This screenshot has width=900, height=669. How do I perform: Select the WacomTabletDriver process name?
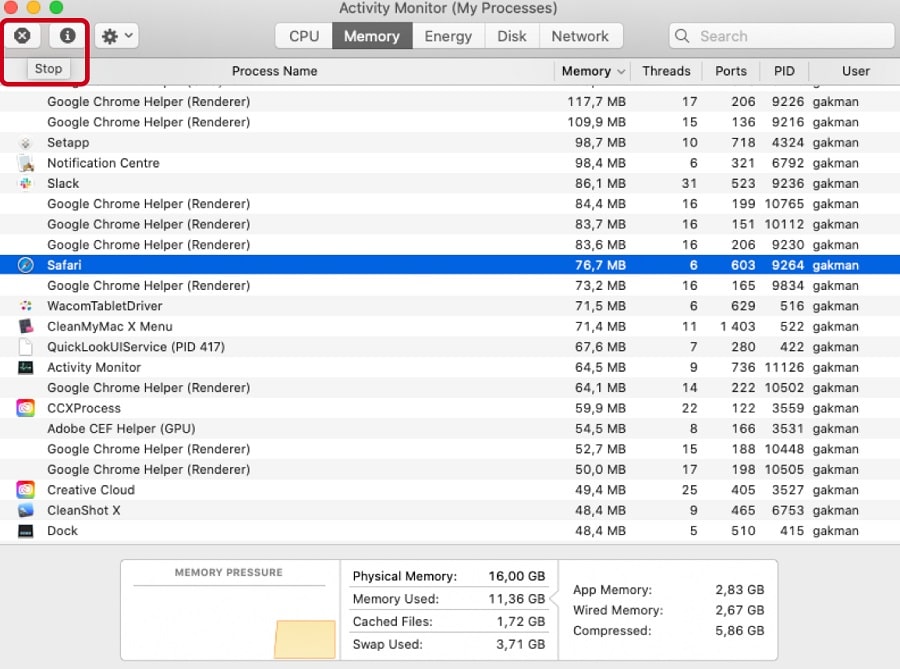click(104, 306)
